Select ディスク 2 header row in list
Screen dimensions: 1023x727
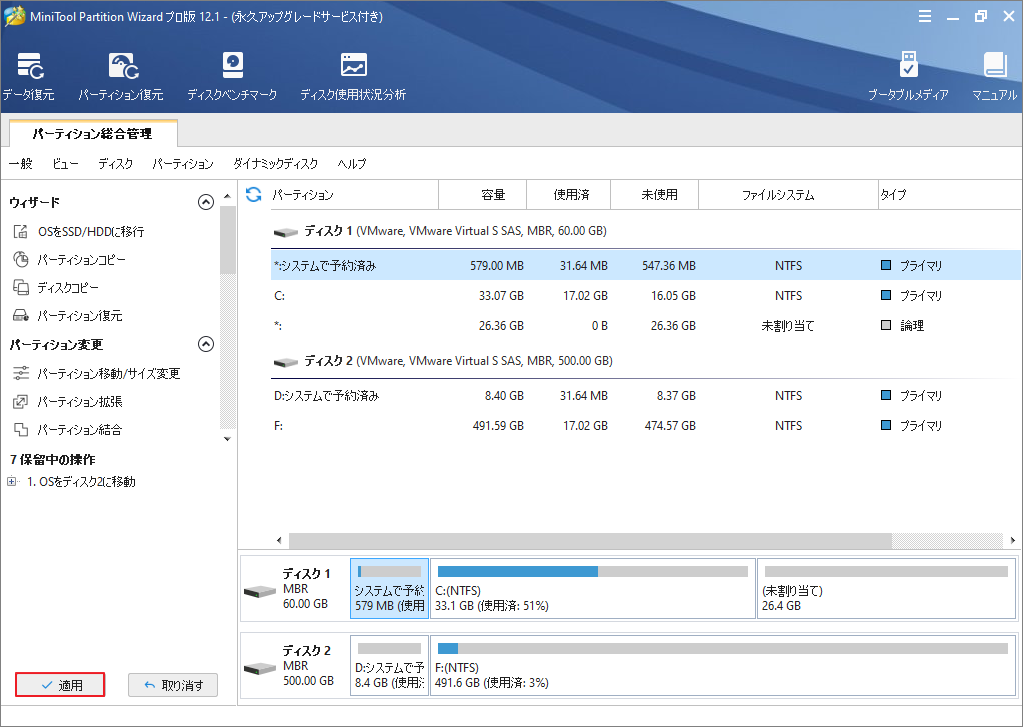point(443,361)
